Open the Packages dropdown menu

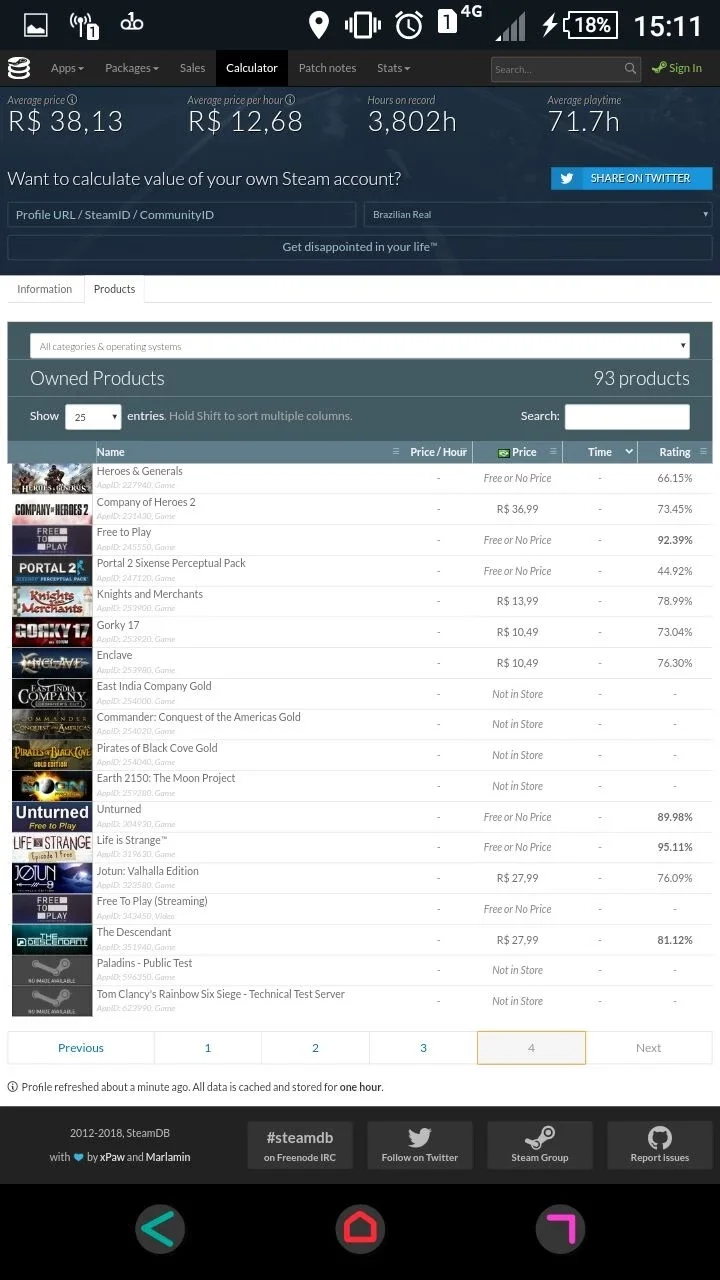click(x=132, y=68)
